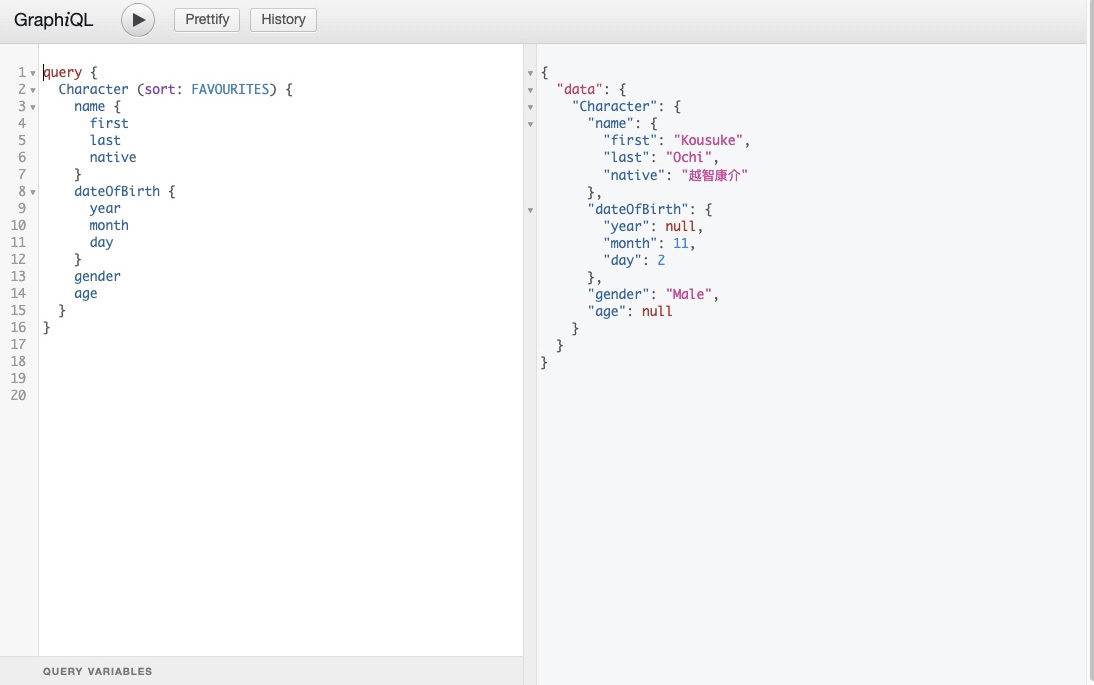The image size is (1094, 685).
Task: Click the Prettify button
Action: click(x=207, y=20)
